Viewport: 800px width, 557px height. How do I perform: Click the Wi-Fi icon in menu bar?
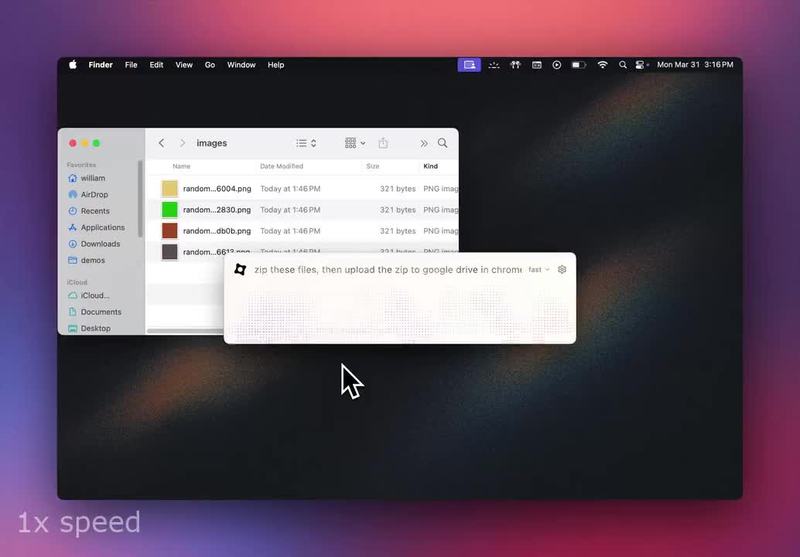pyautogui.click(x=603, y=65)
